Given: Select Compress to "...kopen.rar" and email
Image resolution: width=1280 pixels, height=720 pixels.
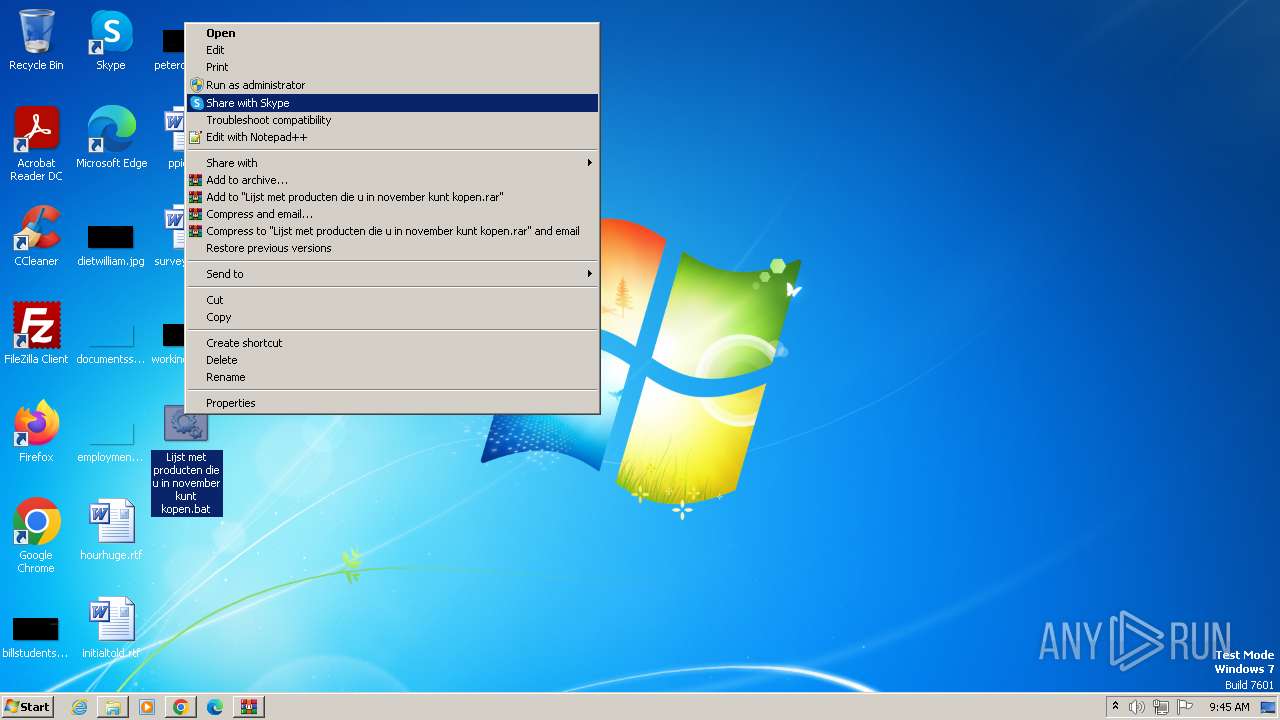Looking at the screenshot, I should pyautogui.click(x=392, y=231).
